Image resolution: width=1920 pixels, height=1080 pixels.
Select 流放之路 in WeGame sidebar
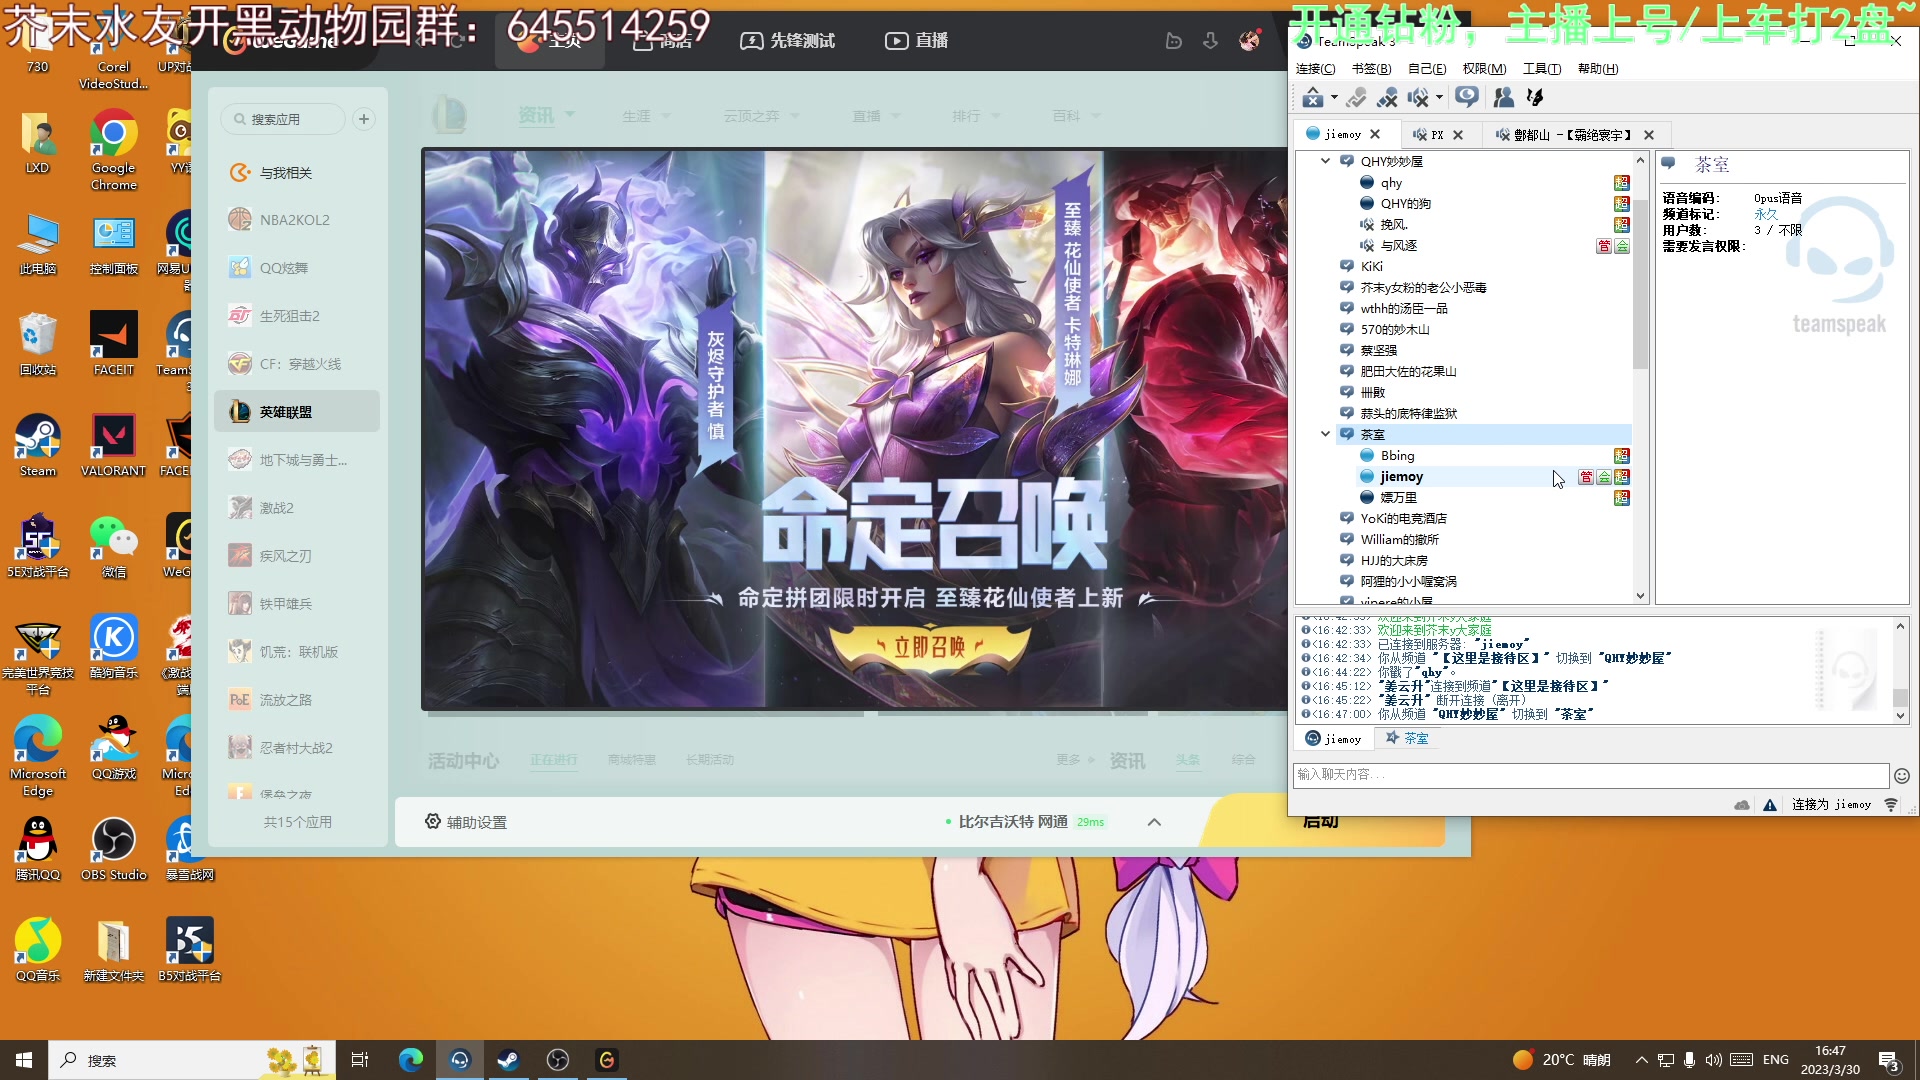[x=297, y=700]
